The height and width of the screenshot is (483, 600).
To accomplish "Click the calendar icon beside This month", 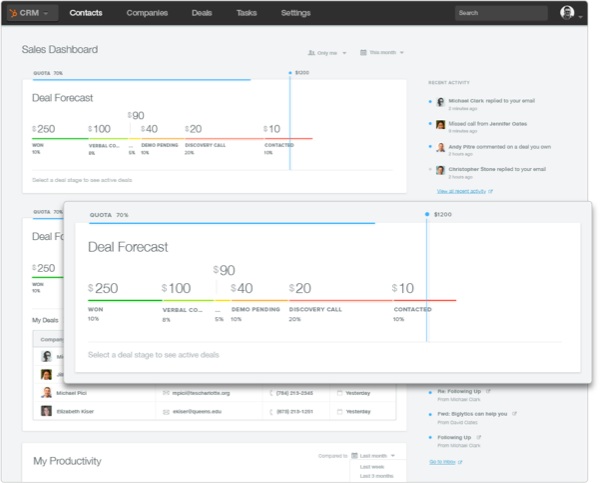I will [x=363, y=52].
